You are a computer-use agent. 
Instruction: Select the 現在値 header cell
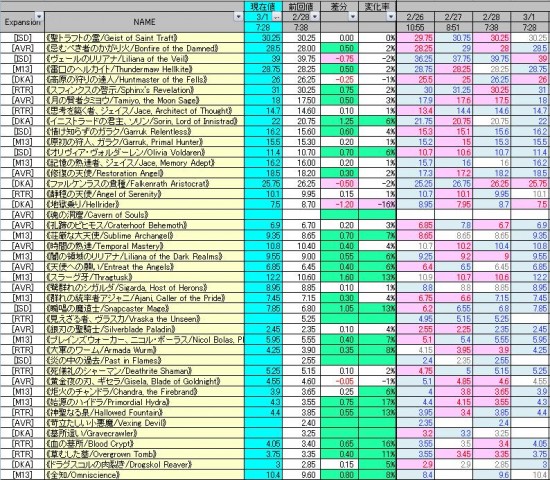(x=263, y=6)
